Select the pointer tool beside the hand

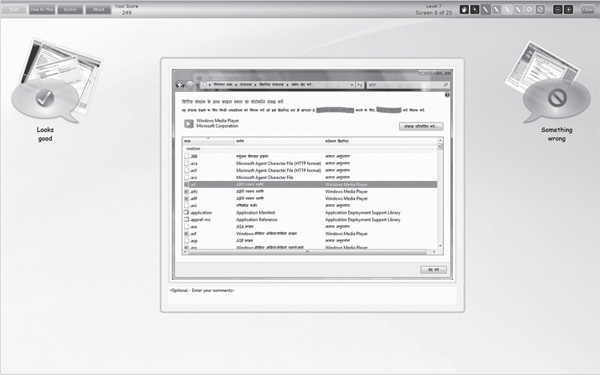[x=474, y=10]
